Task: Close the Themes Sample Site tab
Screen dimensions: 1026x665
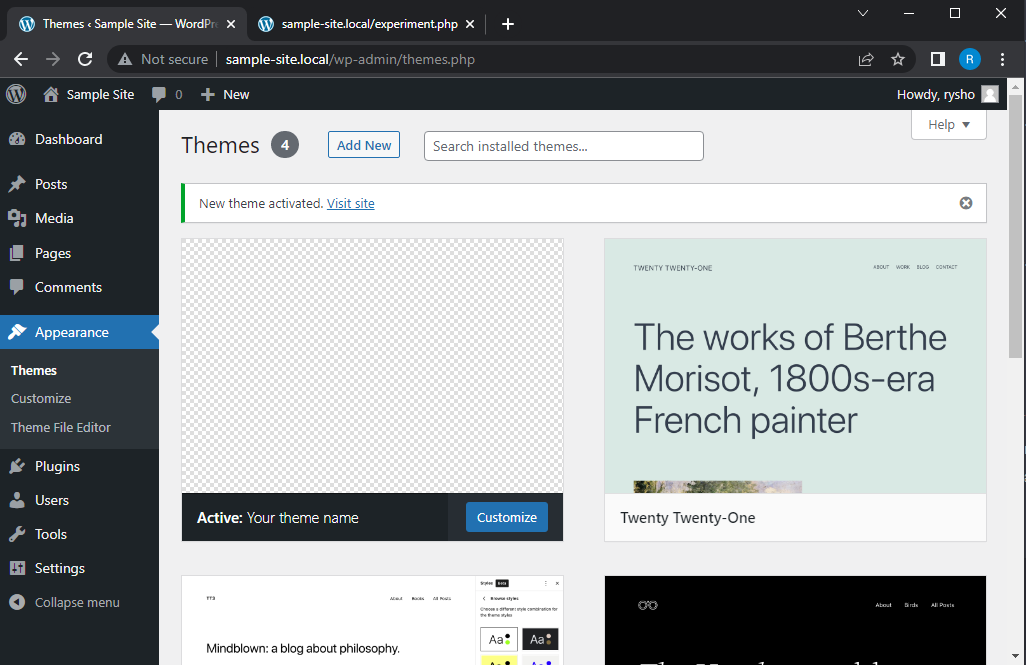Action: [231, 24]
